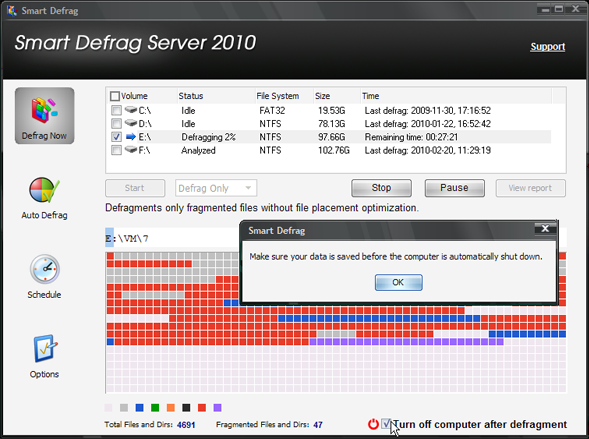Stop the running defragmentation

(381, 188)
